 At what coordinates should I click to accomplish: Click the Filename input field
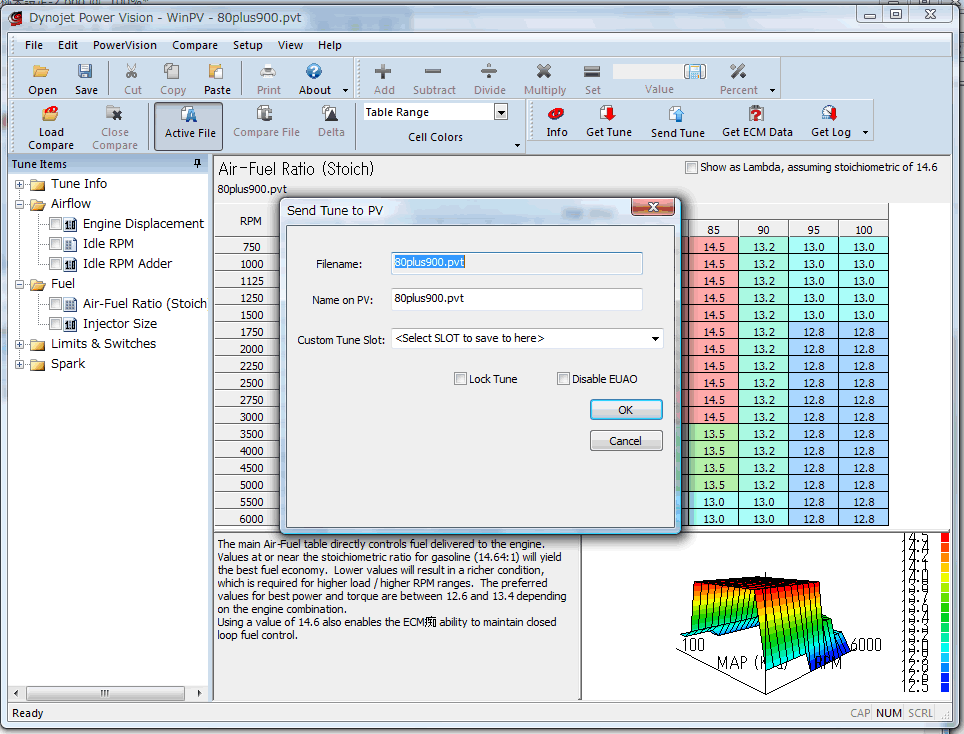click(516, 262)
